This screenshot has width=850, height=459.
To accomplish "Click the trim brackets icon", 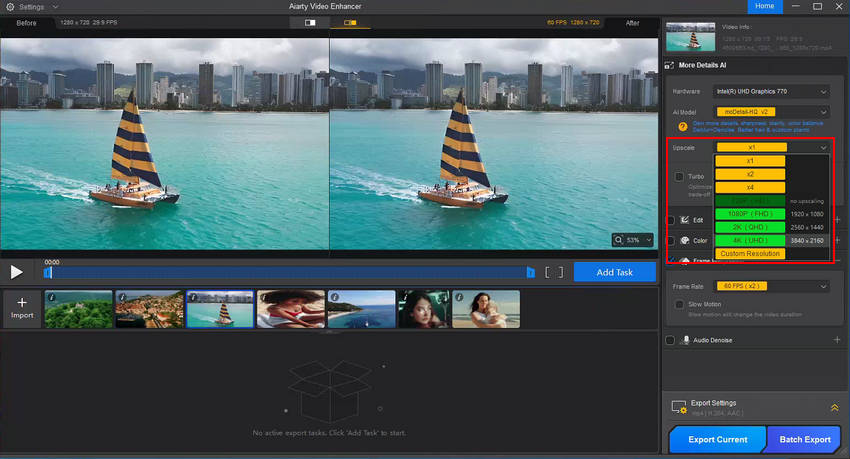I will click(554, 272).
